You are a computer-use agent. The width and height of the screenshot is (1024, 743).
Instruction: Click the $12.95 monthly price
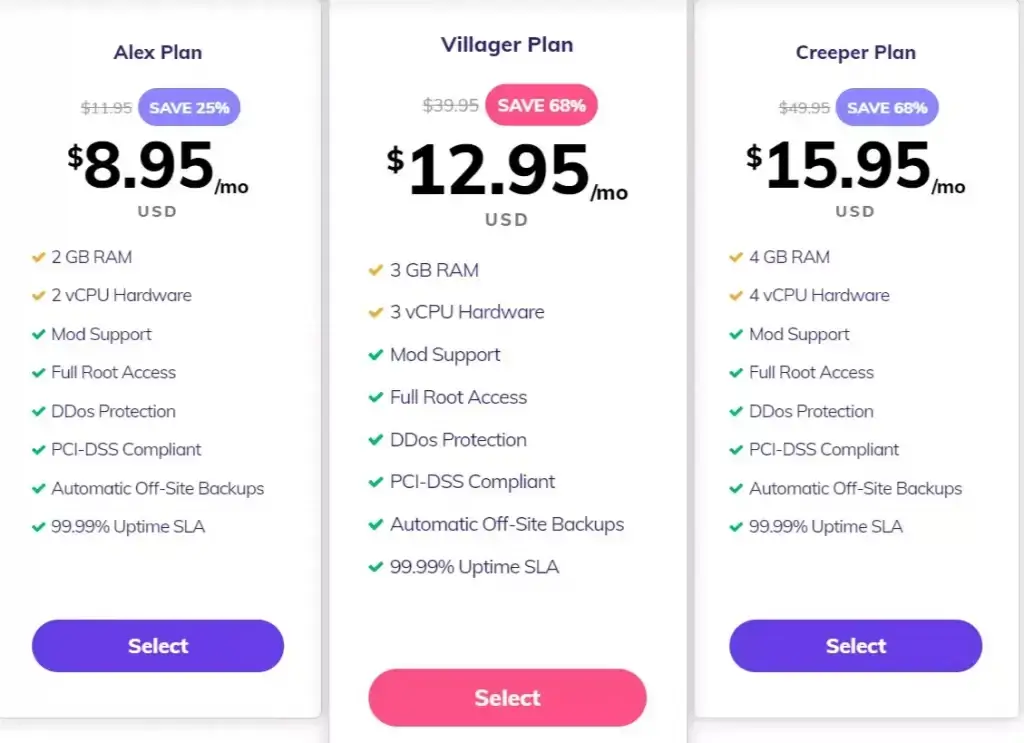point(500,170)
